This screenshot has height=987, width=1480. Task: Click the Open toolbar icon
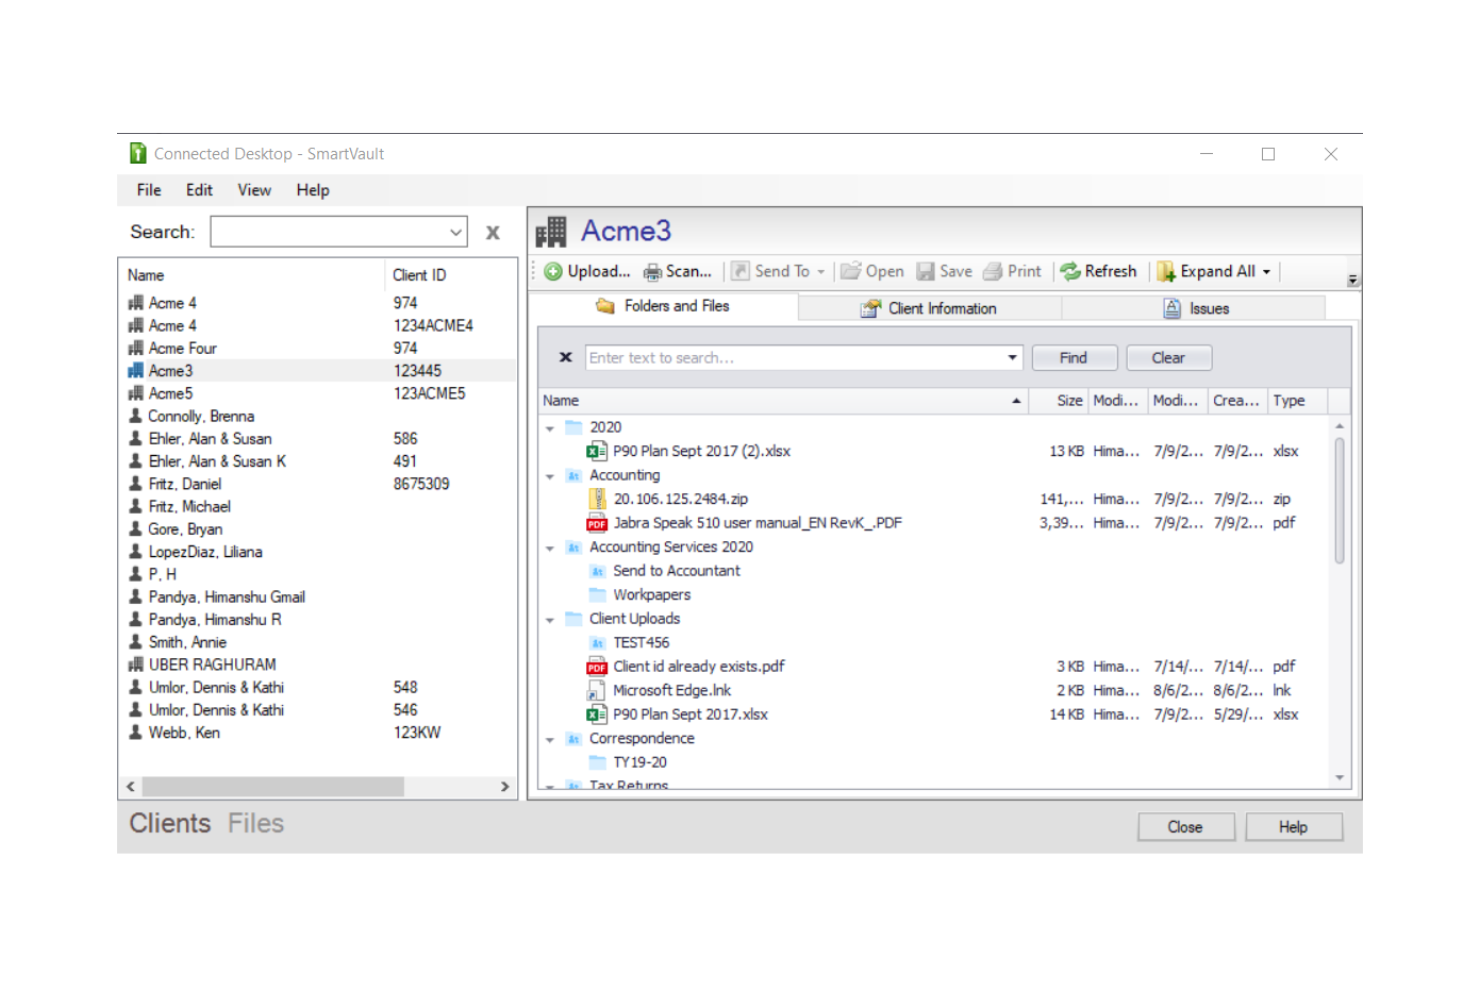[x=850, y=271]
